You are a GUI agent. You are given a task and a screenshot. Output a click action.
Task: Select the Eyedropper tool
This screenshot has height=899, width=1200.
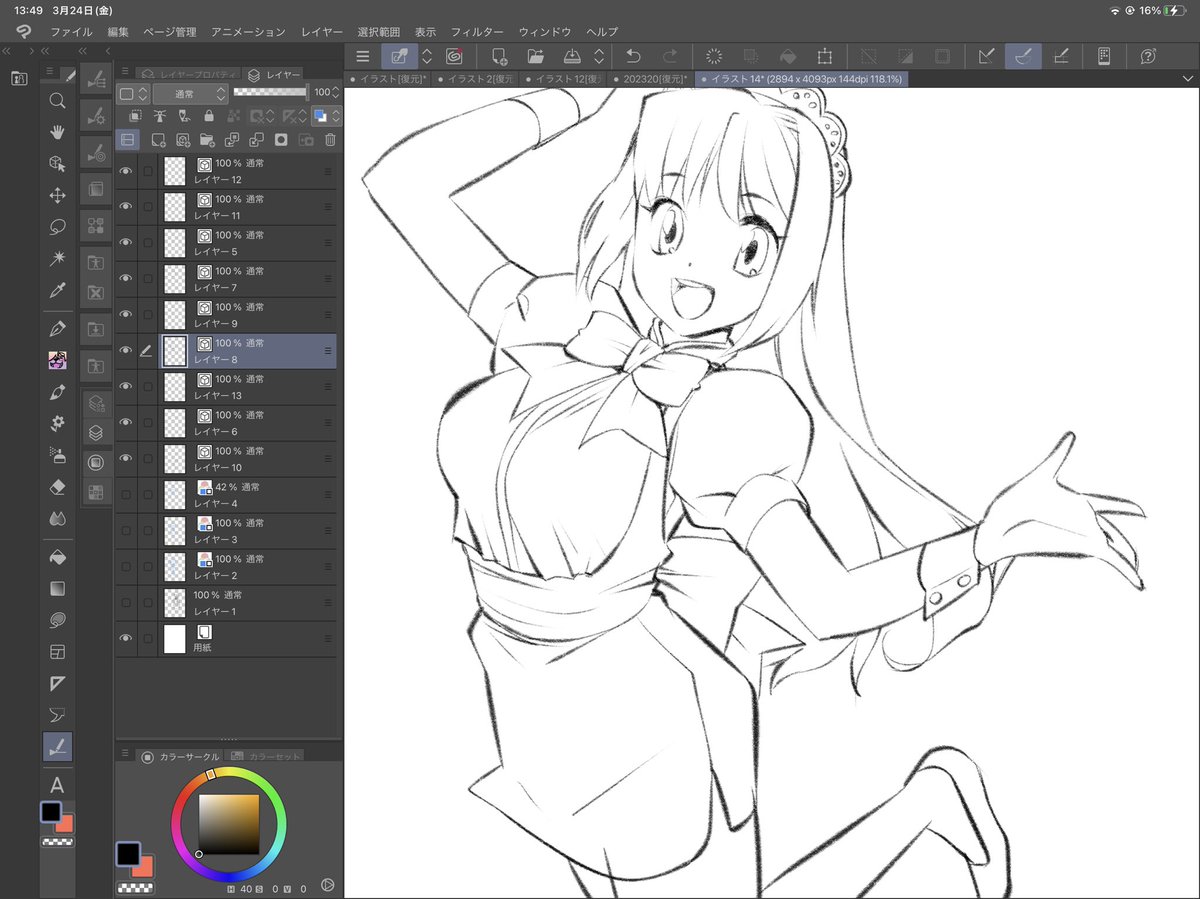(57, 291)
